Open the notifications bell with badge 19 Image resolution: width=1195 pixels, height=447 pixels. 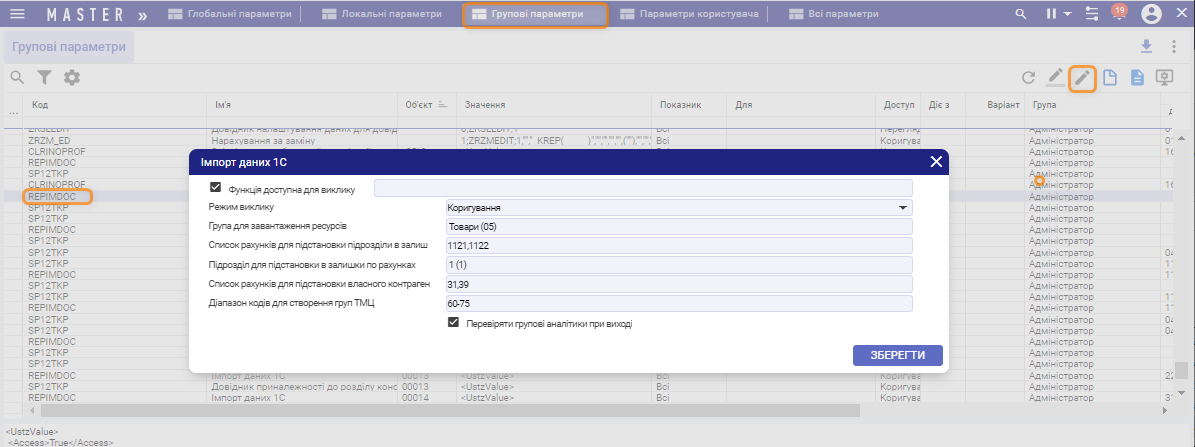click(1119, 14)
